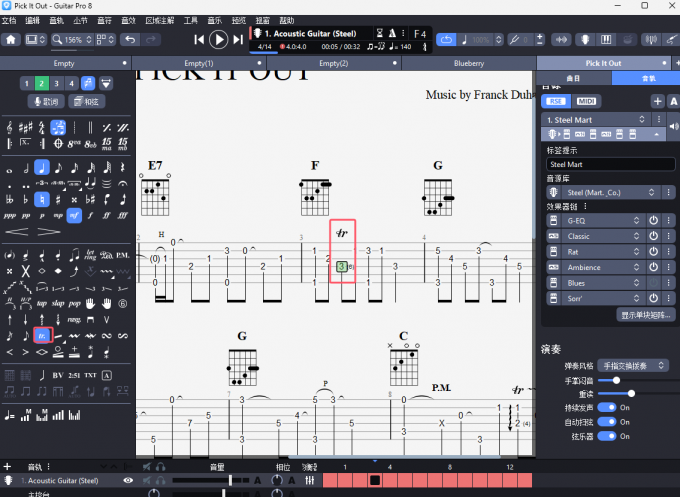Screen dimensions: 680x497
Task: Click the MIDI button
Action: click(588, 101)
